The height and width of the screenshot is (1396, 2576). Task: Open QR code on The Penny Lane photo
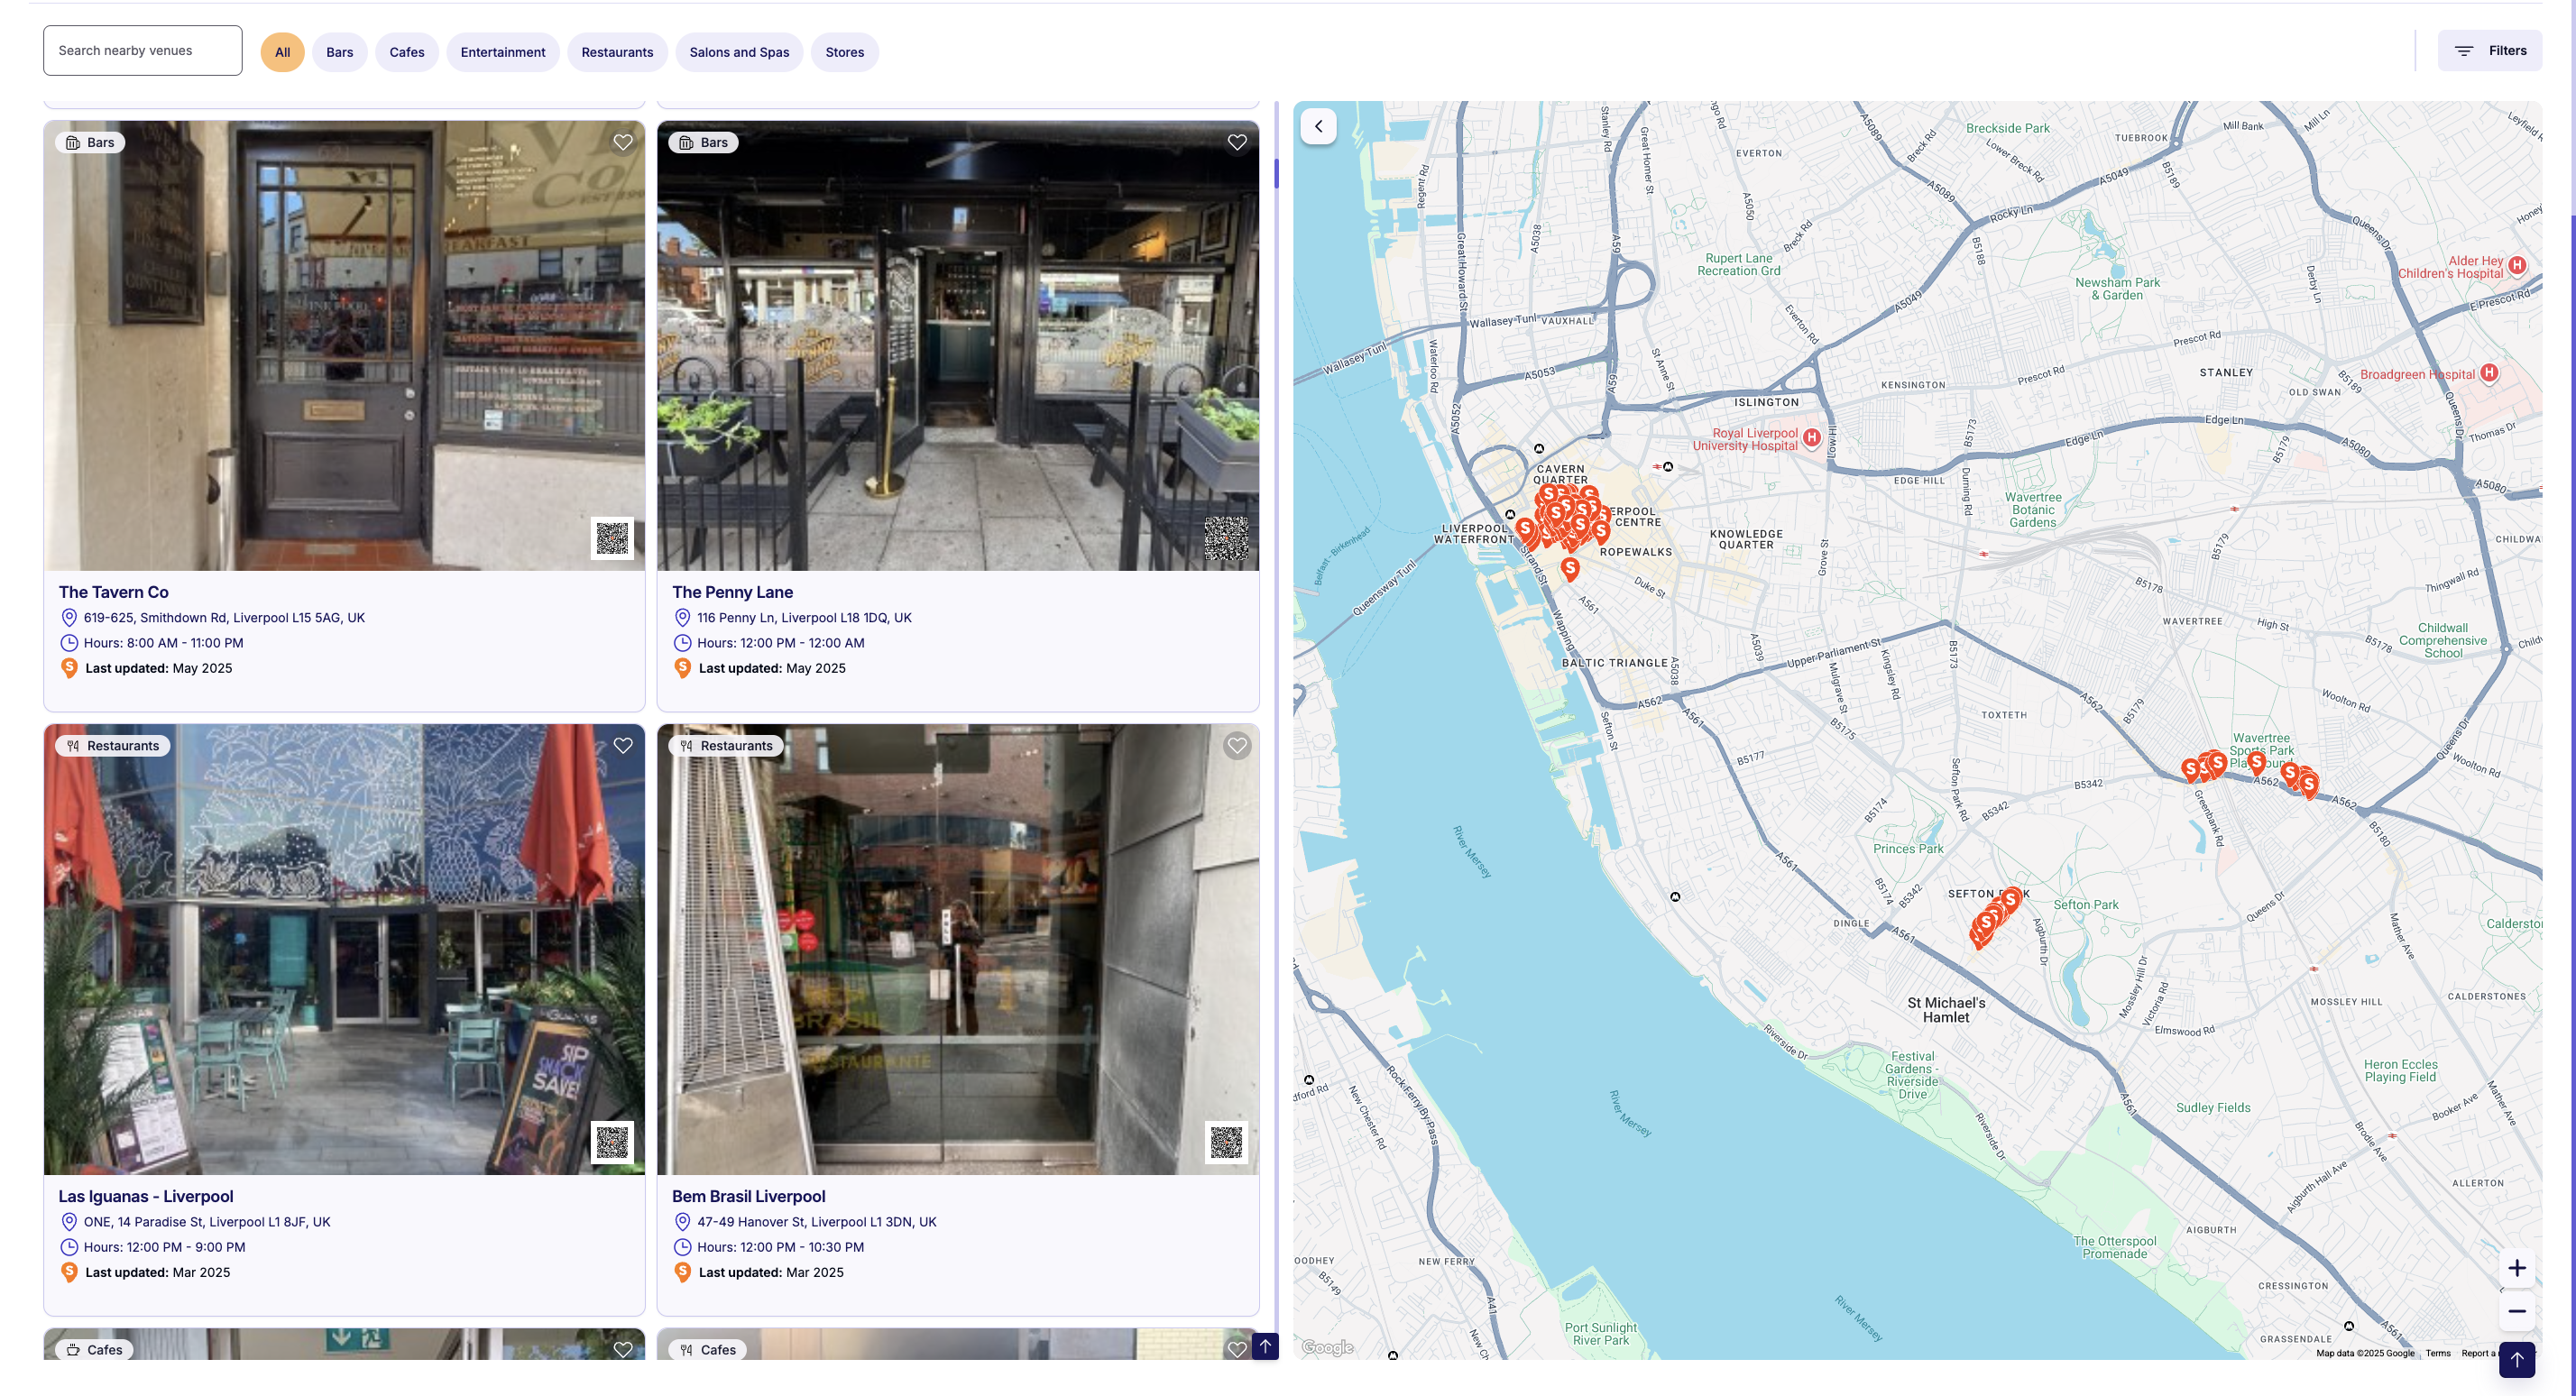[x=1226, y=538]
